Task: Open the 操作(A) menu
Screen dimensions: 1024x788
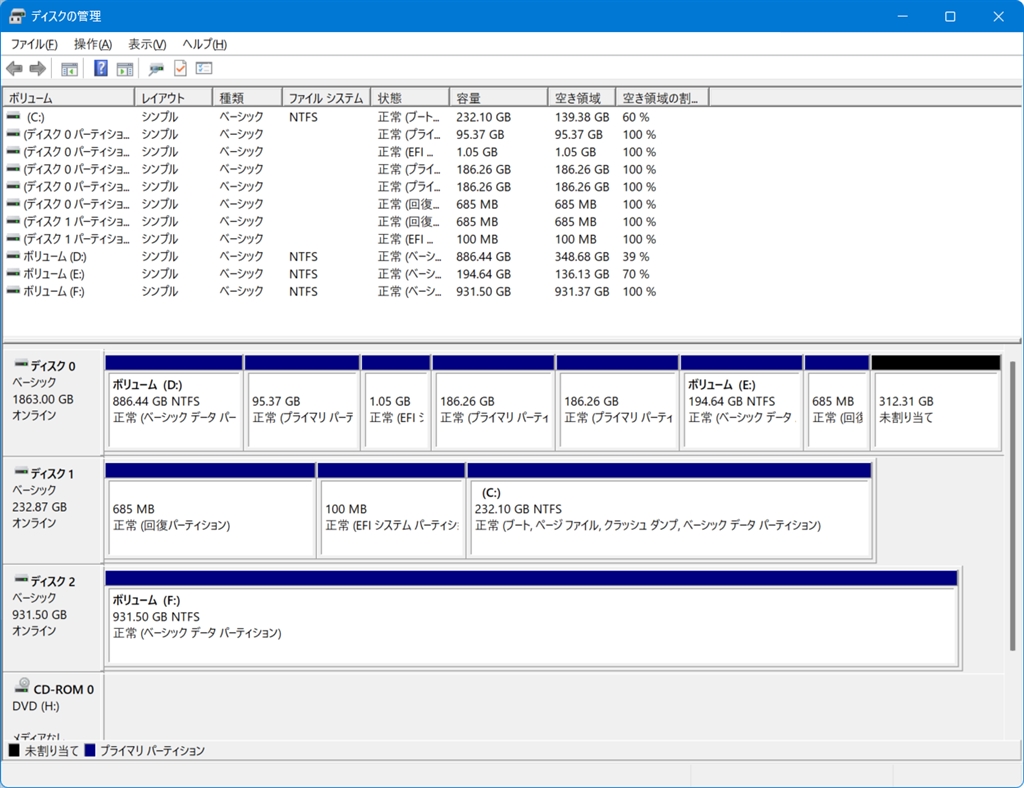Action: tap(92, 44)
